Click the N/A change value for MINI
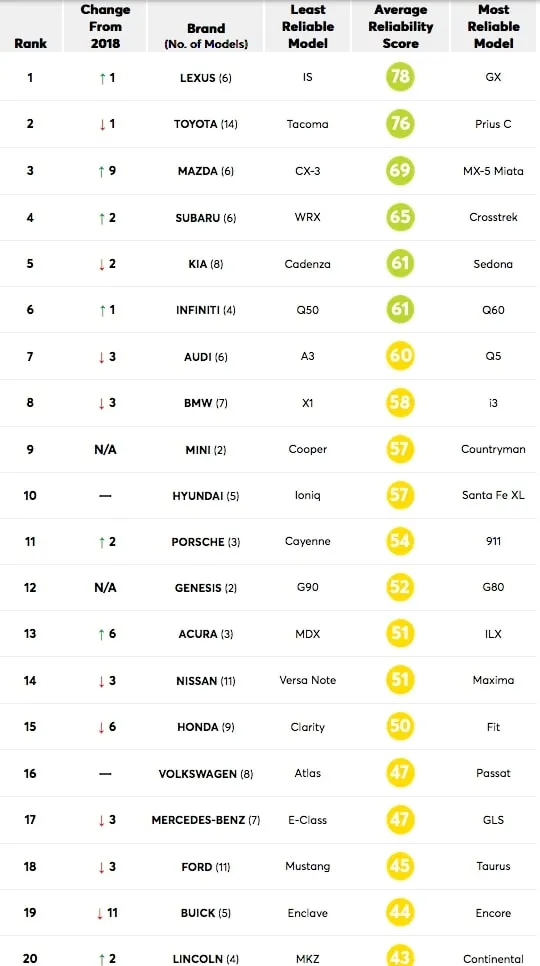Image resolution: width=540 pixels, height=966 pixels. pyautogui.click(x=105, y=450)
